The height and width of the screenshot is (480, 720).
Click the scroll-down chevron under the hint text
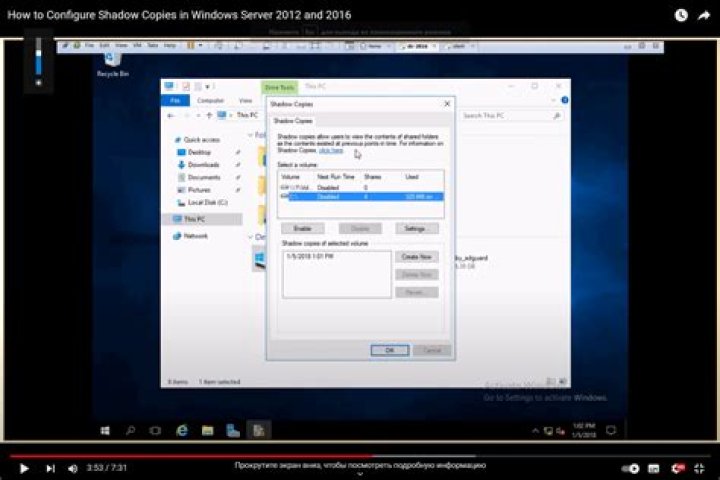[x=360, y=474]
